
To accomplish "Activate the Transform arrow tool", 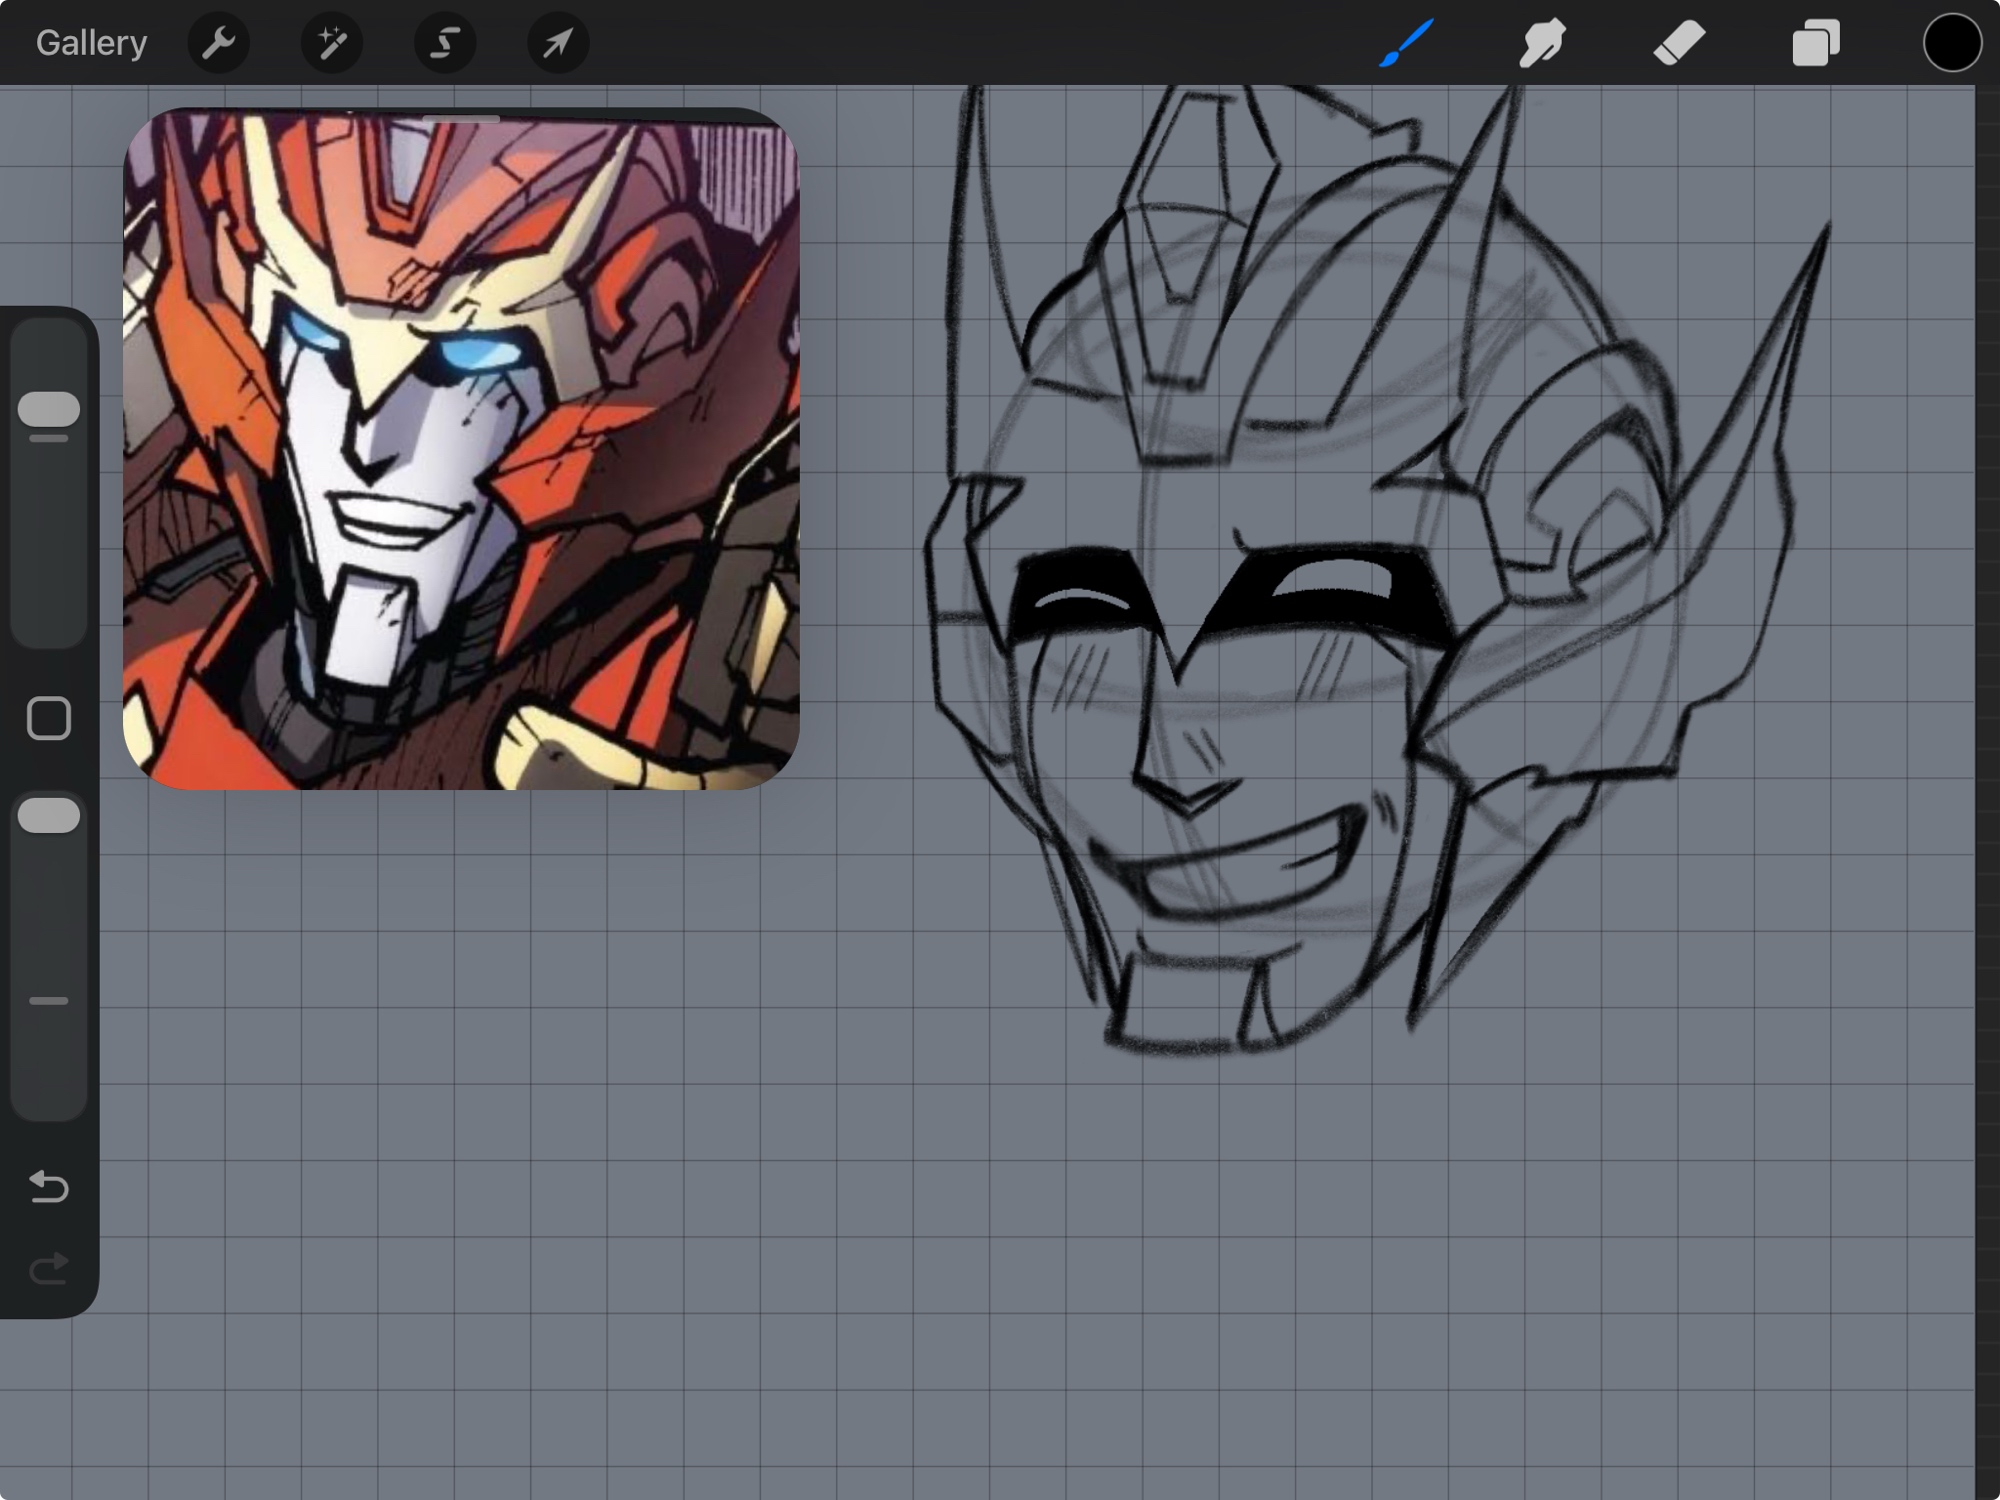I will [558, 43].
